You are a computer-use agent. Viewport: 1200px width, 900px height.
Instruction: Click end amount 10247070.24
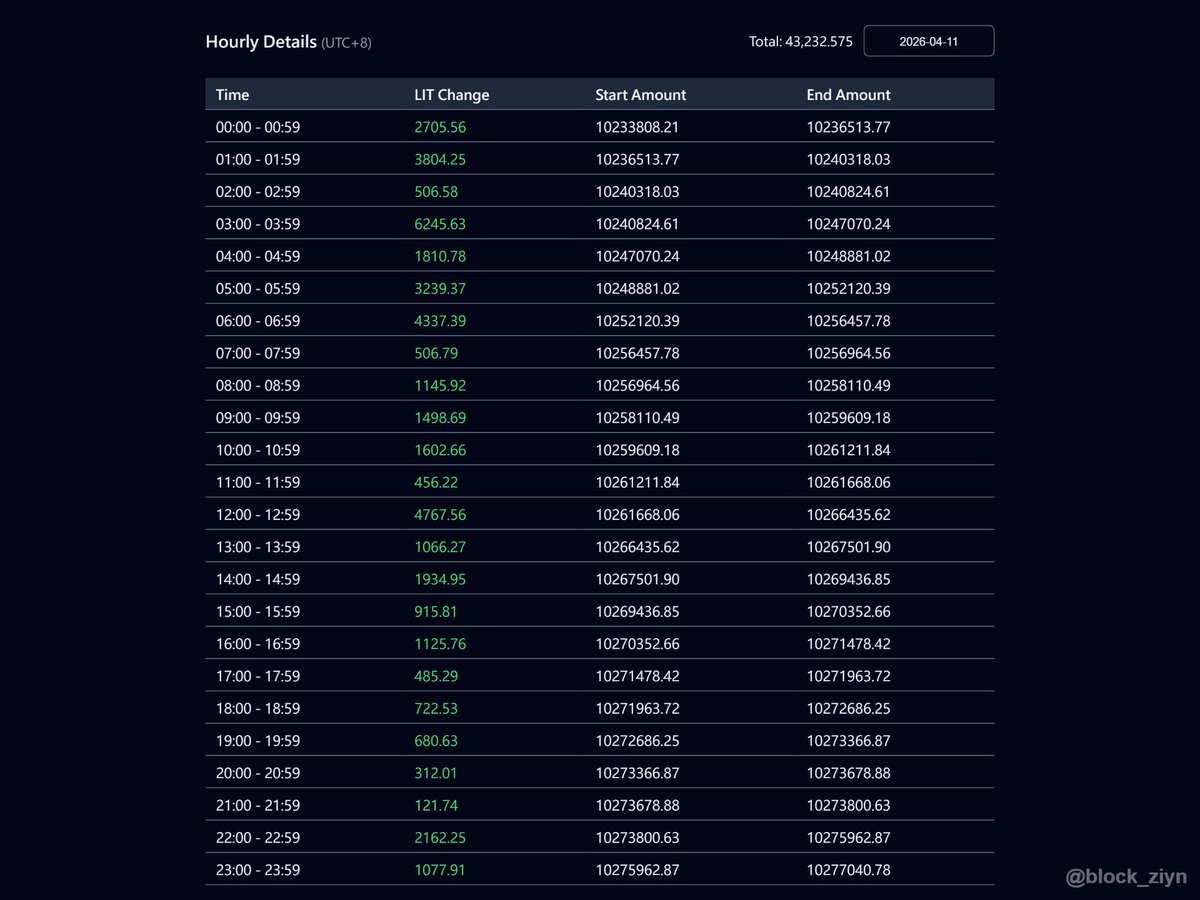849,224
